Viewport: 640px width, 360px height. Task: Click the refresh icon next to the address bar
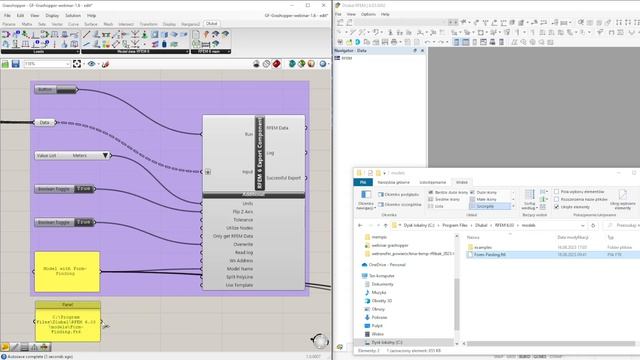[593, 225]
